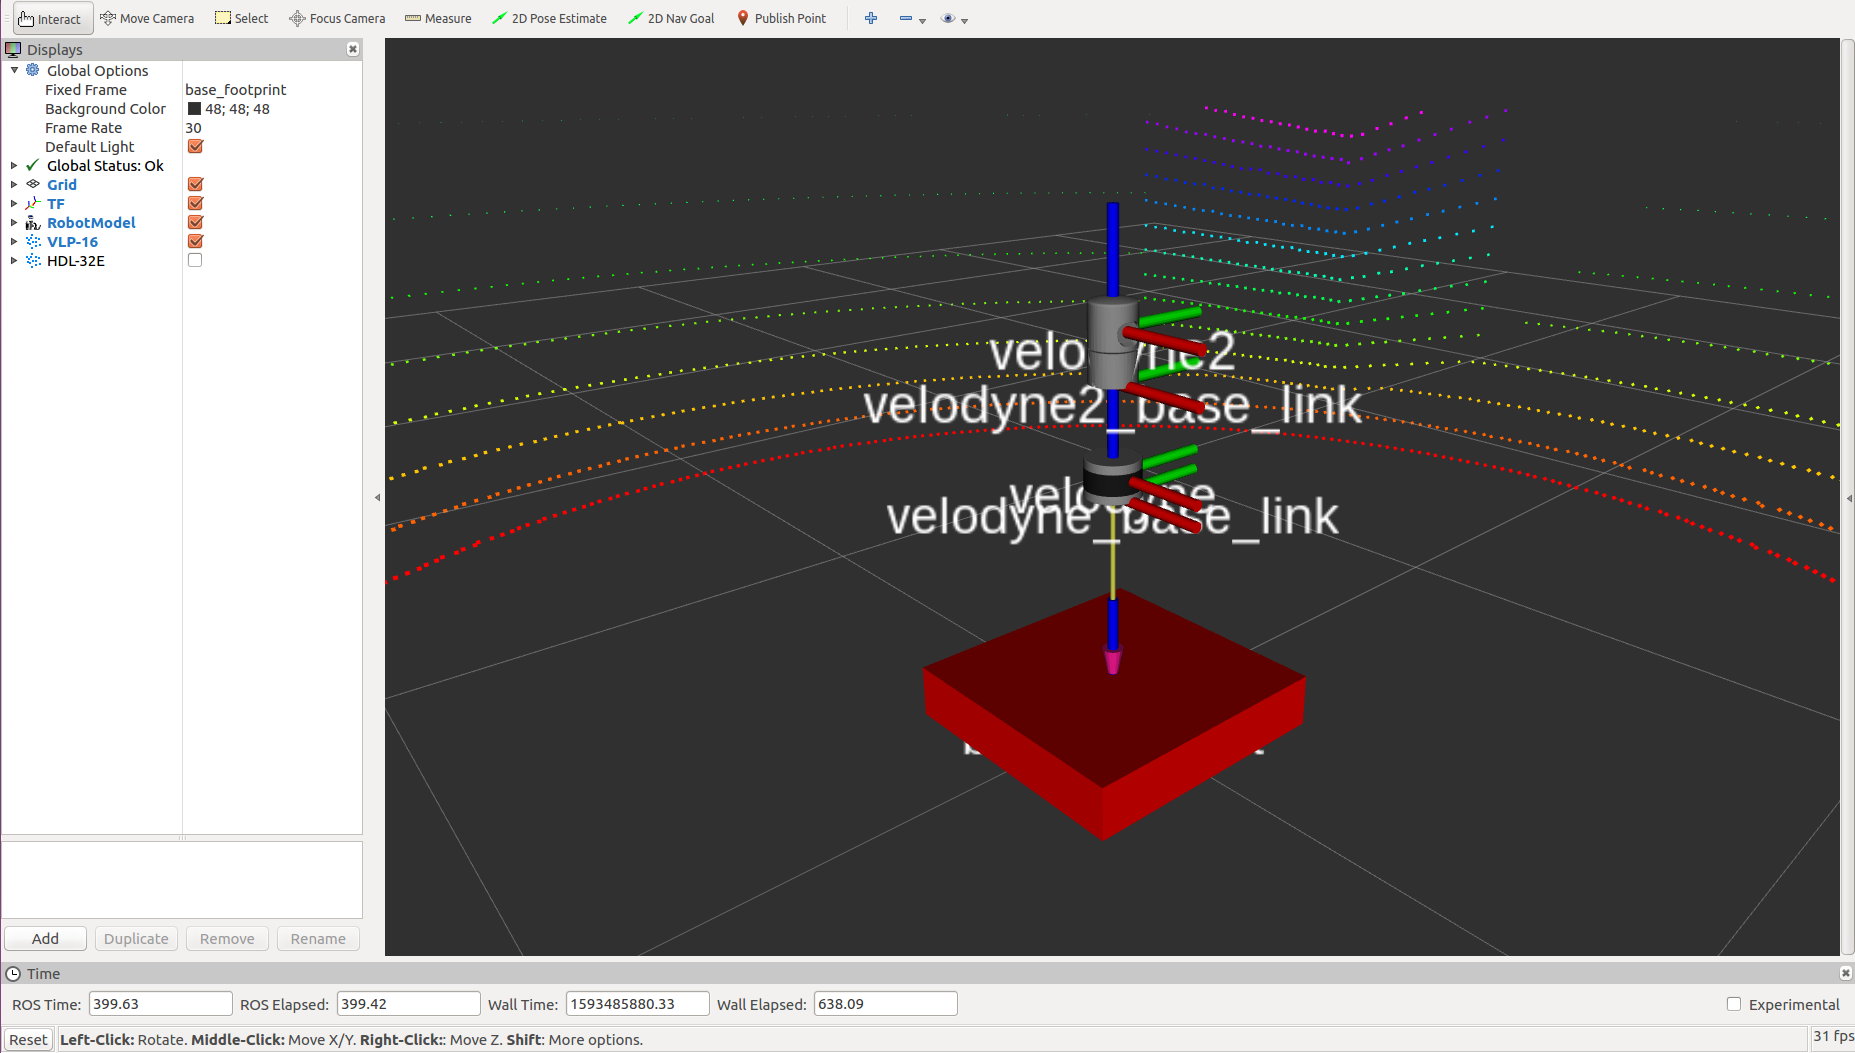Click inside the ROS Time field
This screenshot has height=1053, width=1855.
[160, 1003]
